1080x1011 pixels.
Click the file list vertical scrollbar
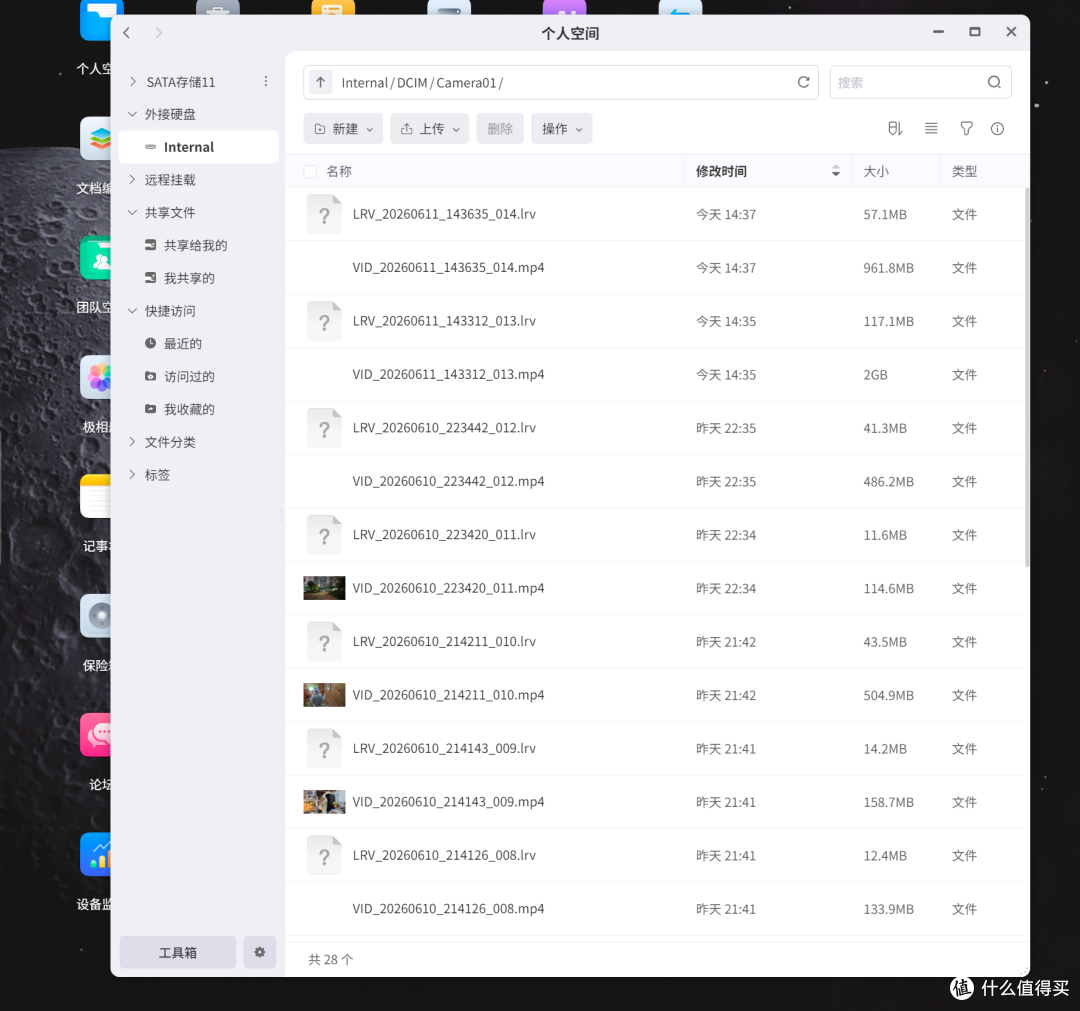(1027, 377)
